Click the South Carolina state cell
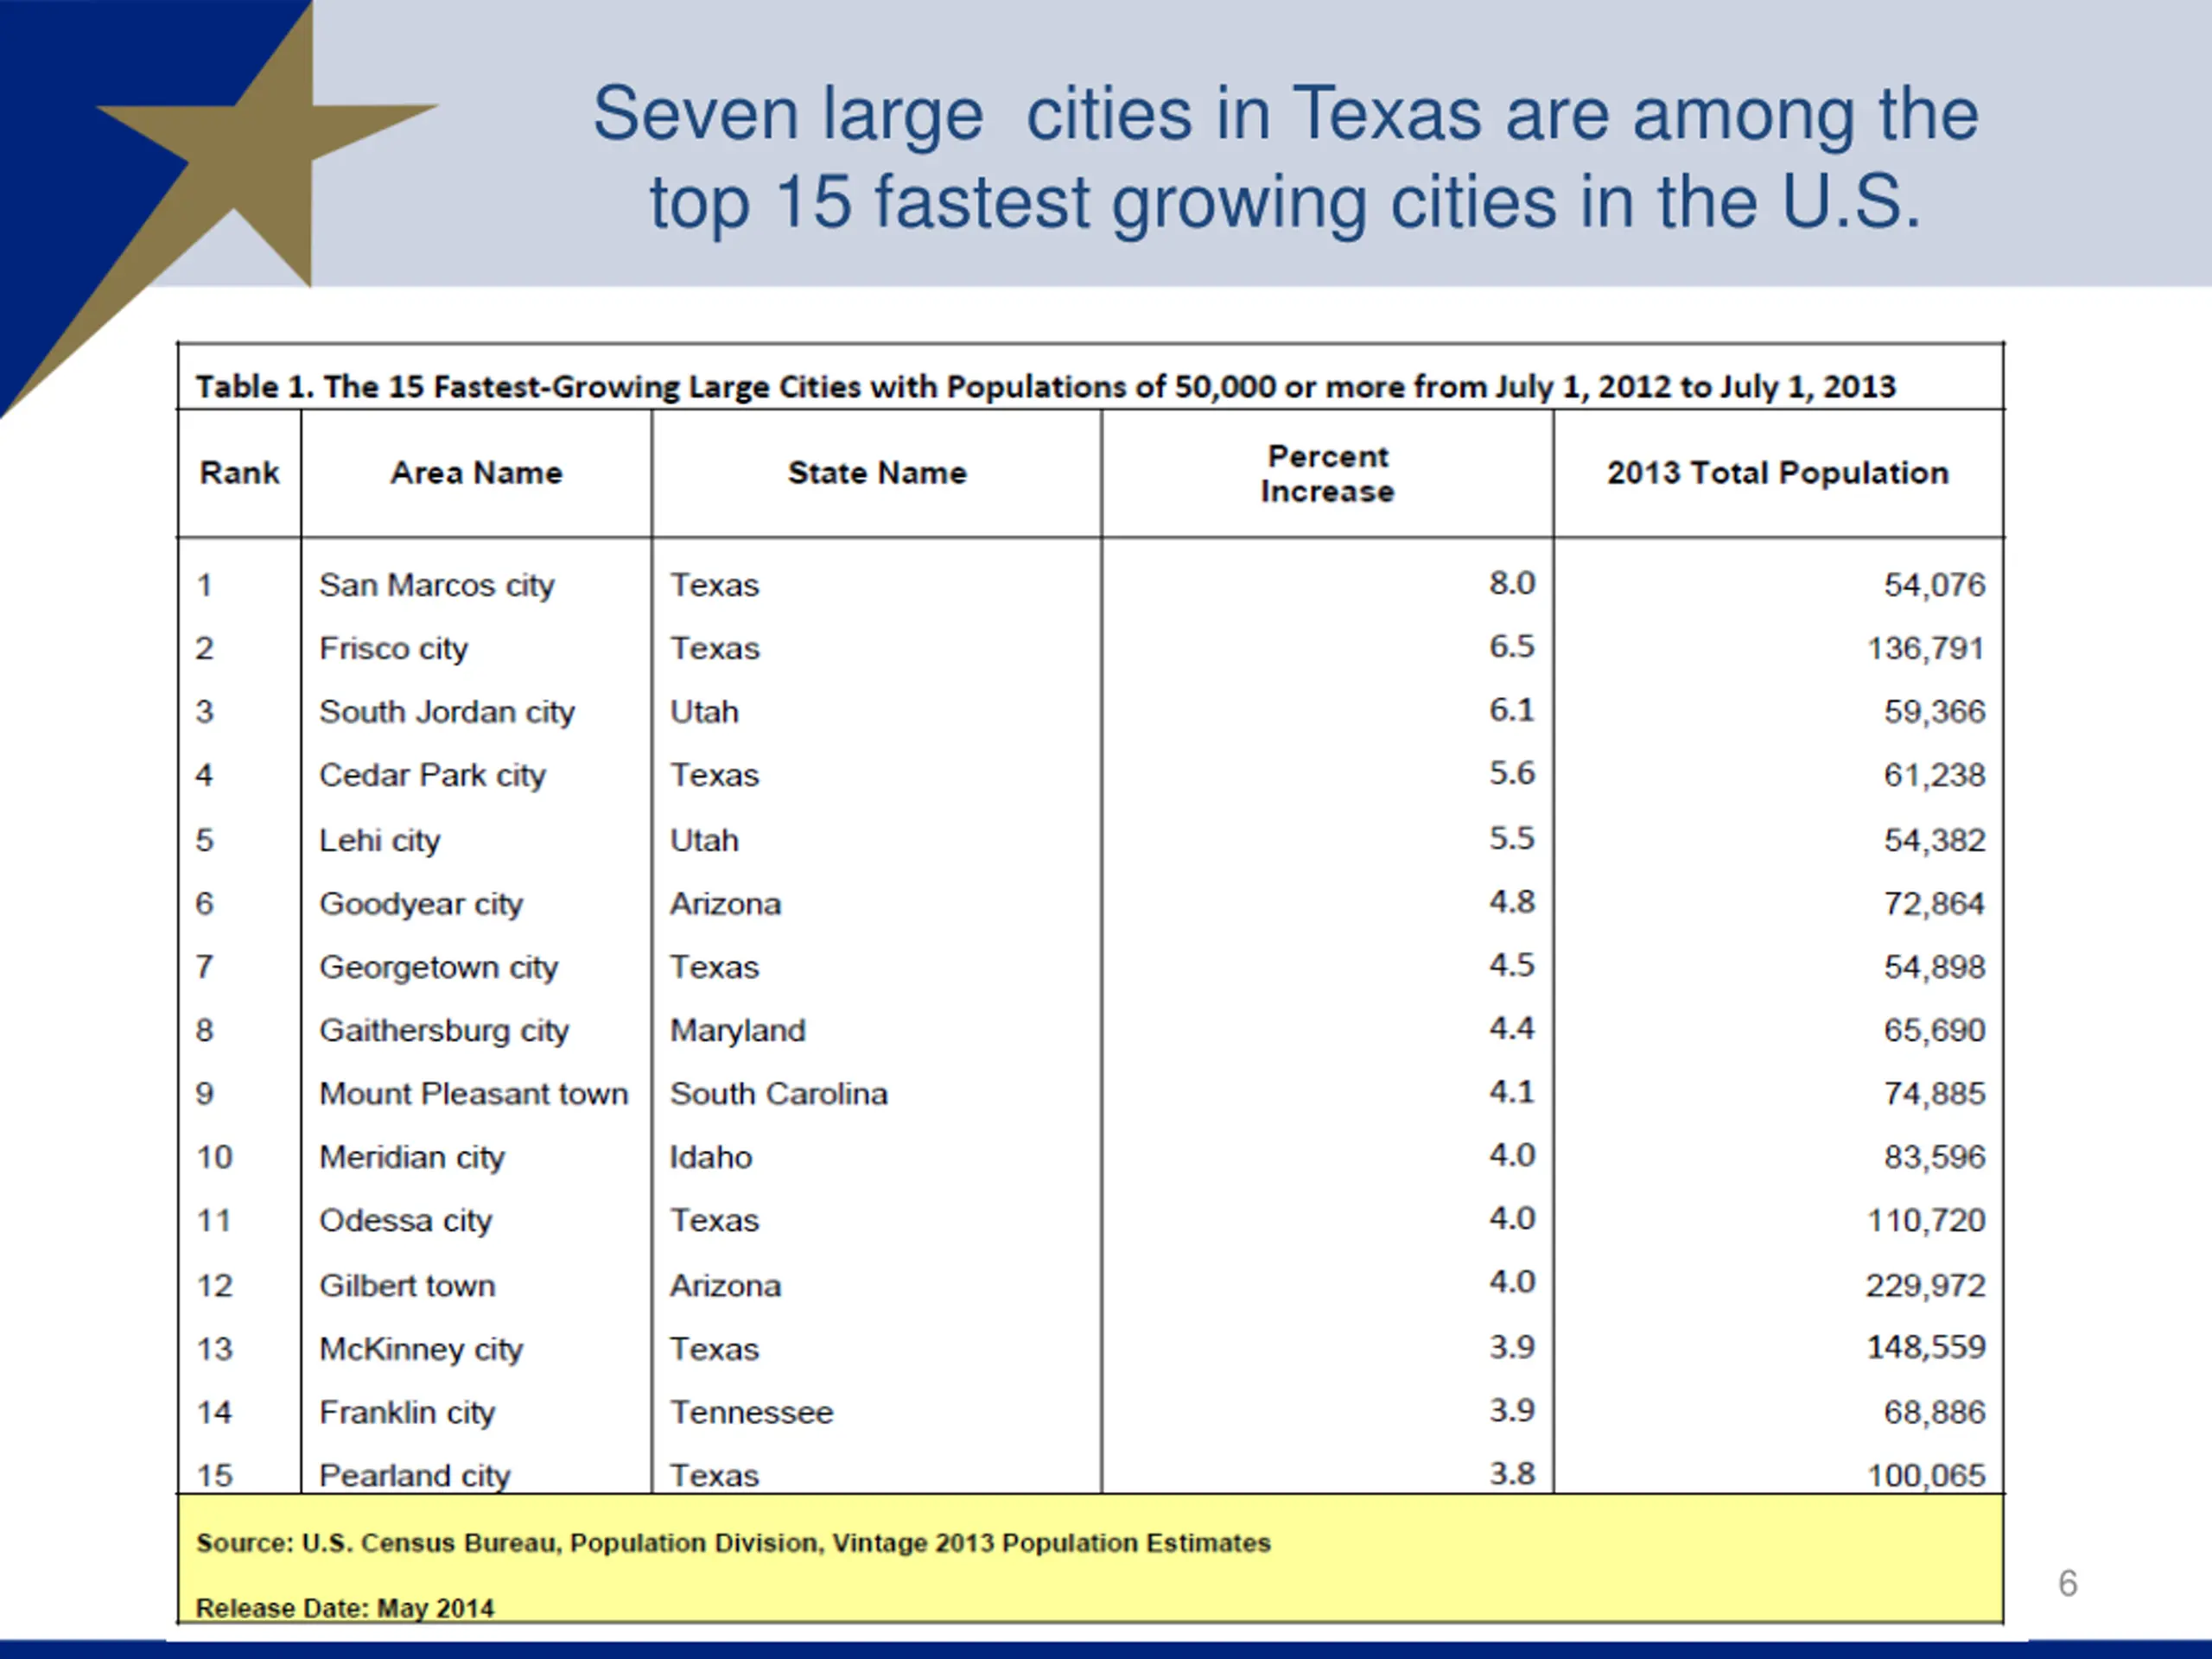The image size is (2212, 1659). tap(778, 1094)
